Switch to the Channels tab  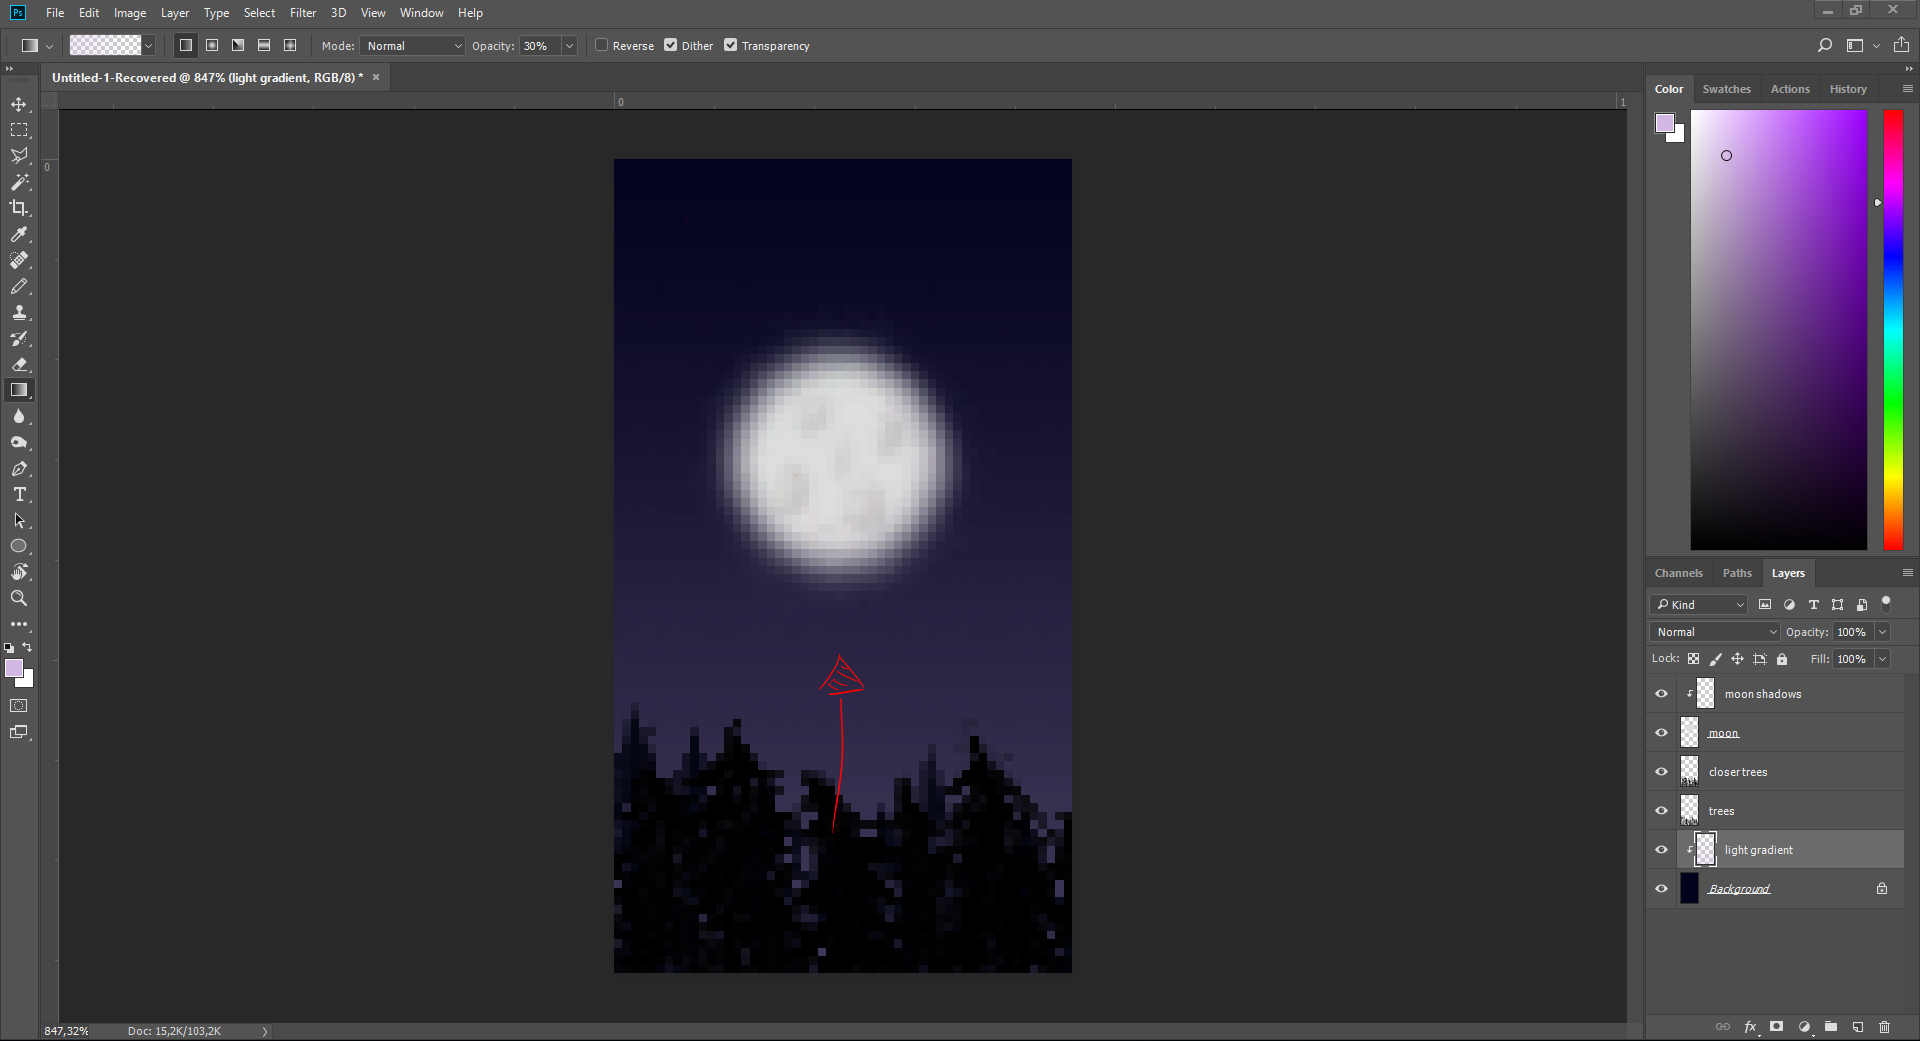coord(1678,573)
